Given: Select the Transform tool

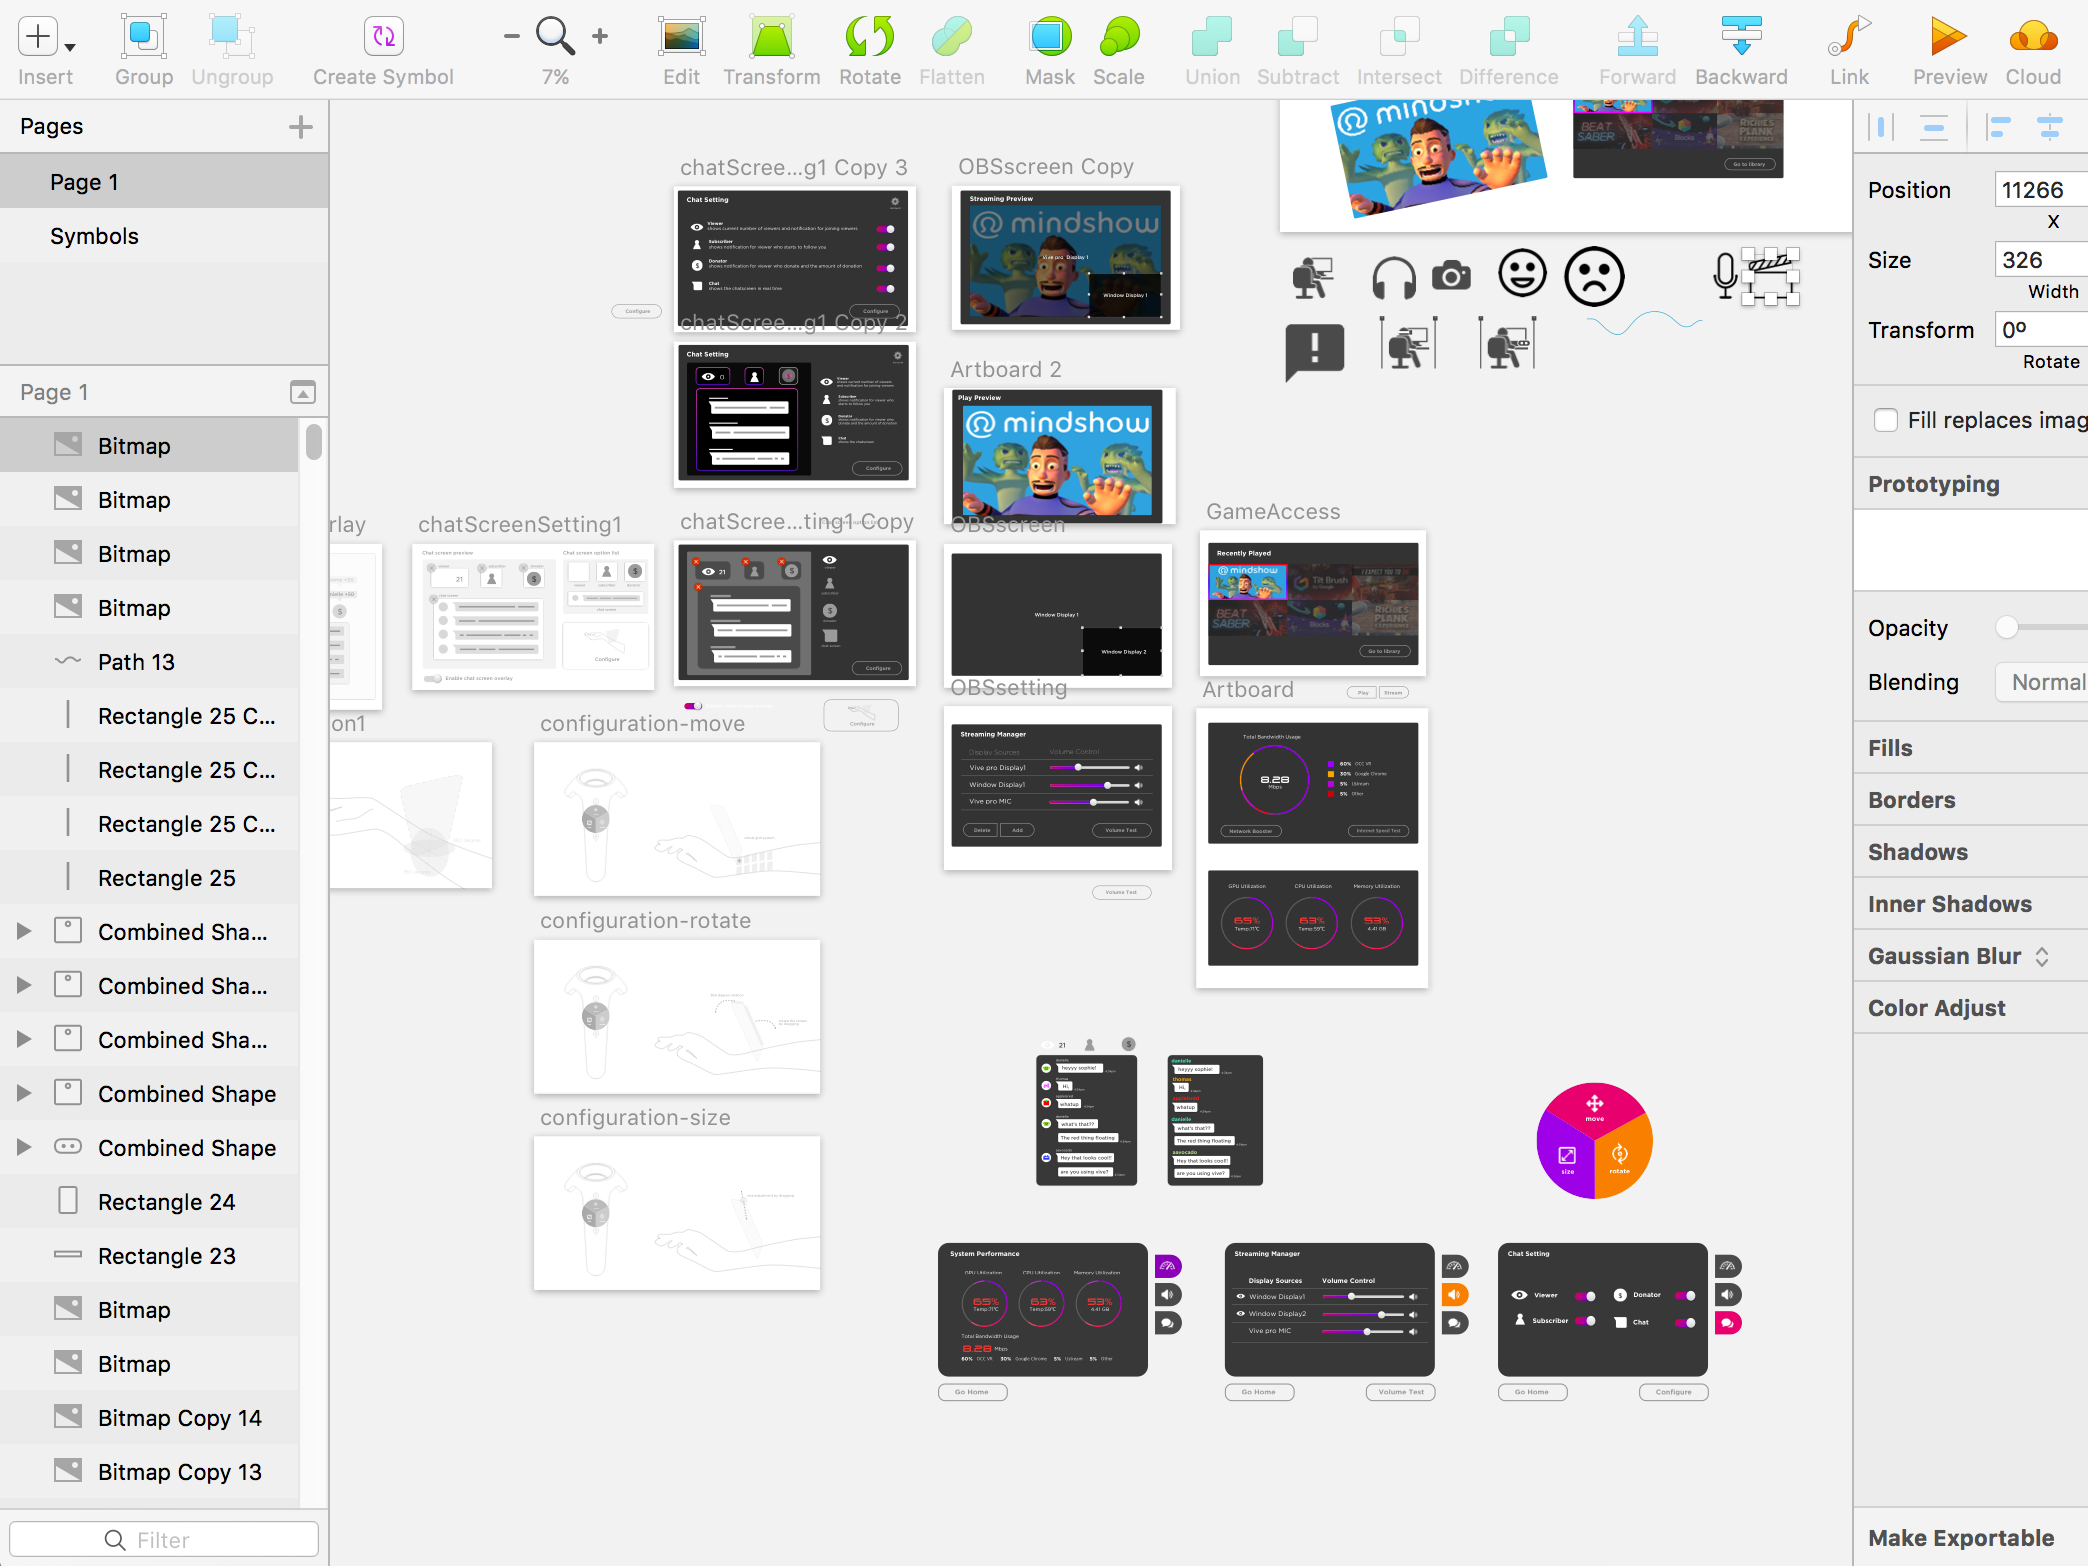Looking at the screenshot, I should click(x=771, y=37).
